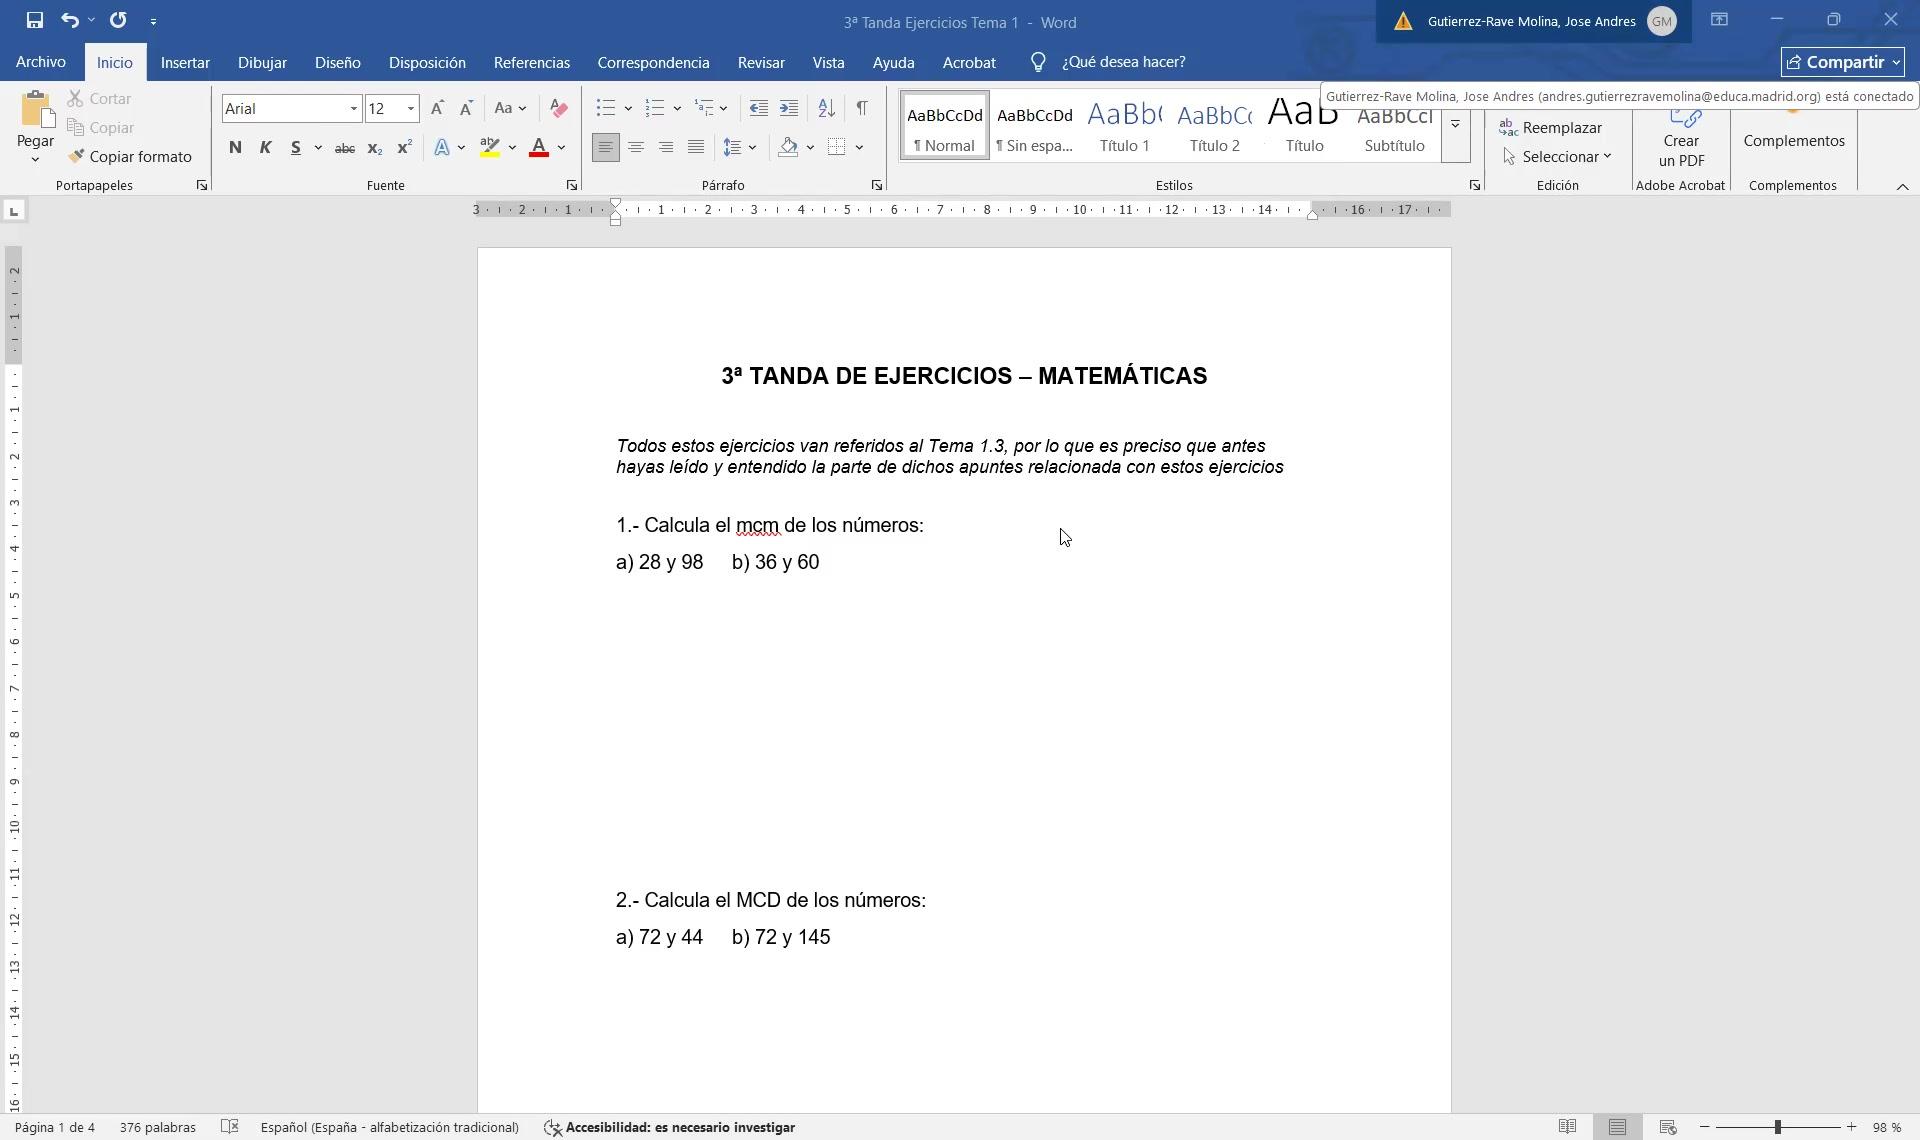Toggle bold formatting with N button
The width and height of the screenshot is (1920, 1140).
tap(235, 148)
